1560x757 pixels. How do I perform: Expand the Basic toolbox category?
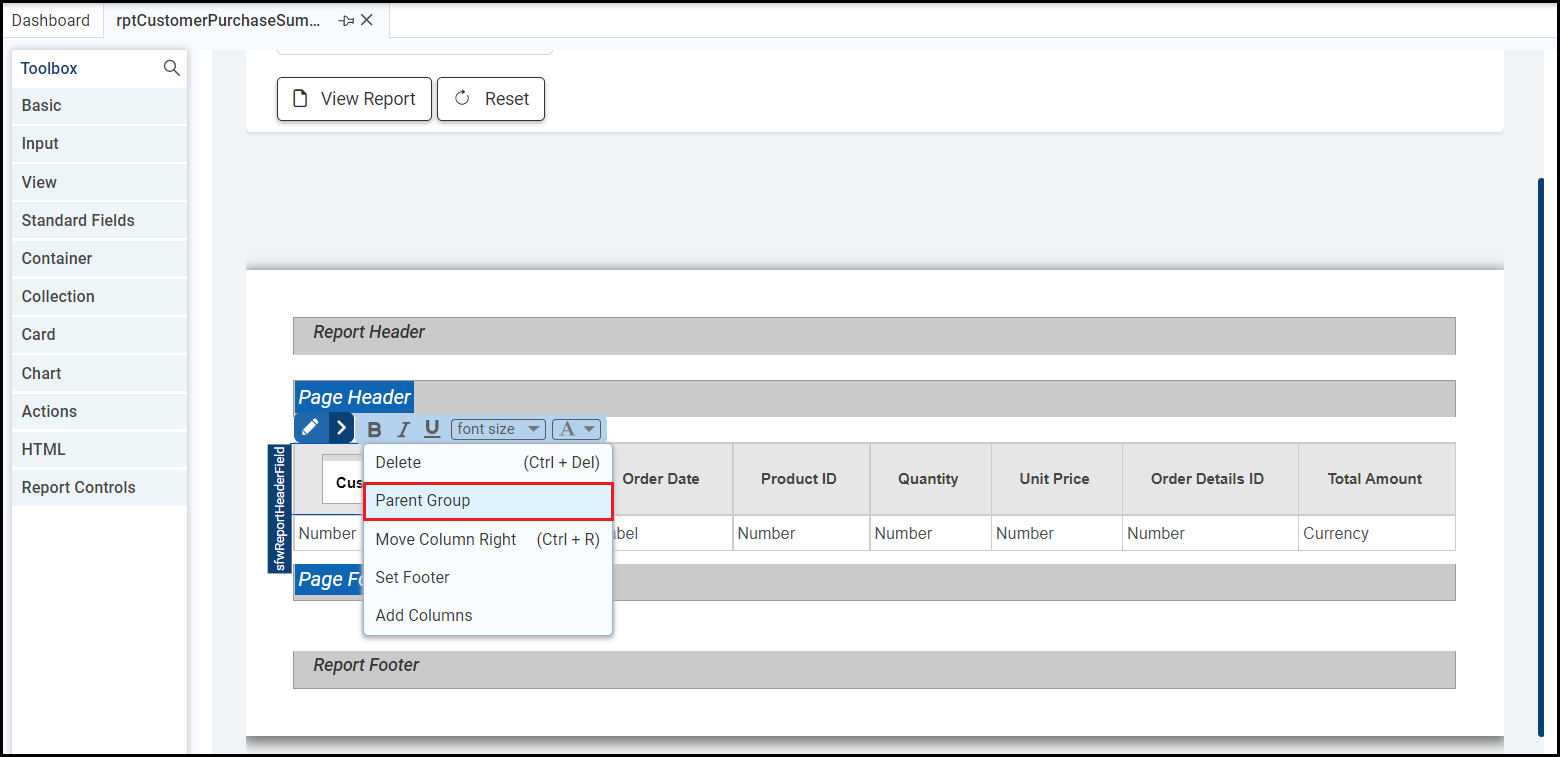99,106
